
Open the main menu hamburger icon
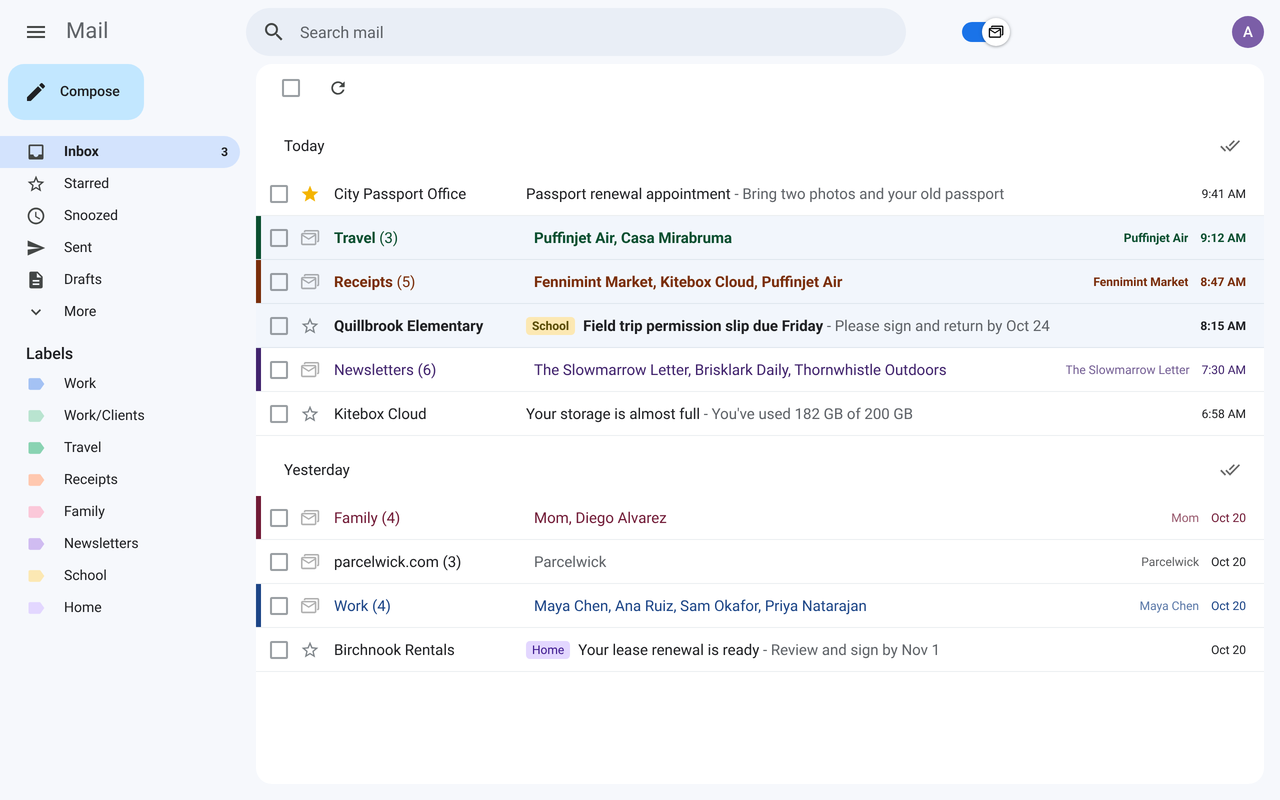point(36,32)
